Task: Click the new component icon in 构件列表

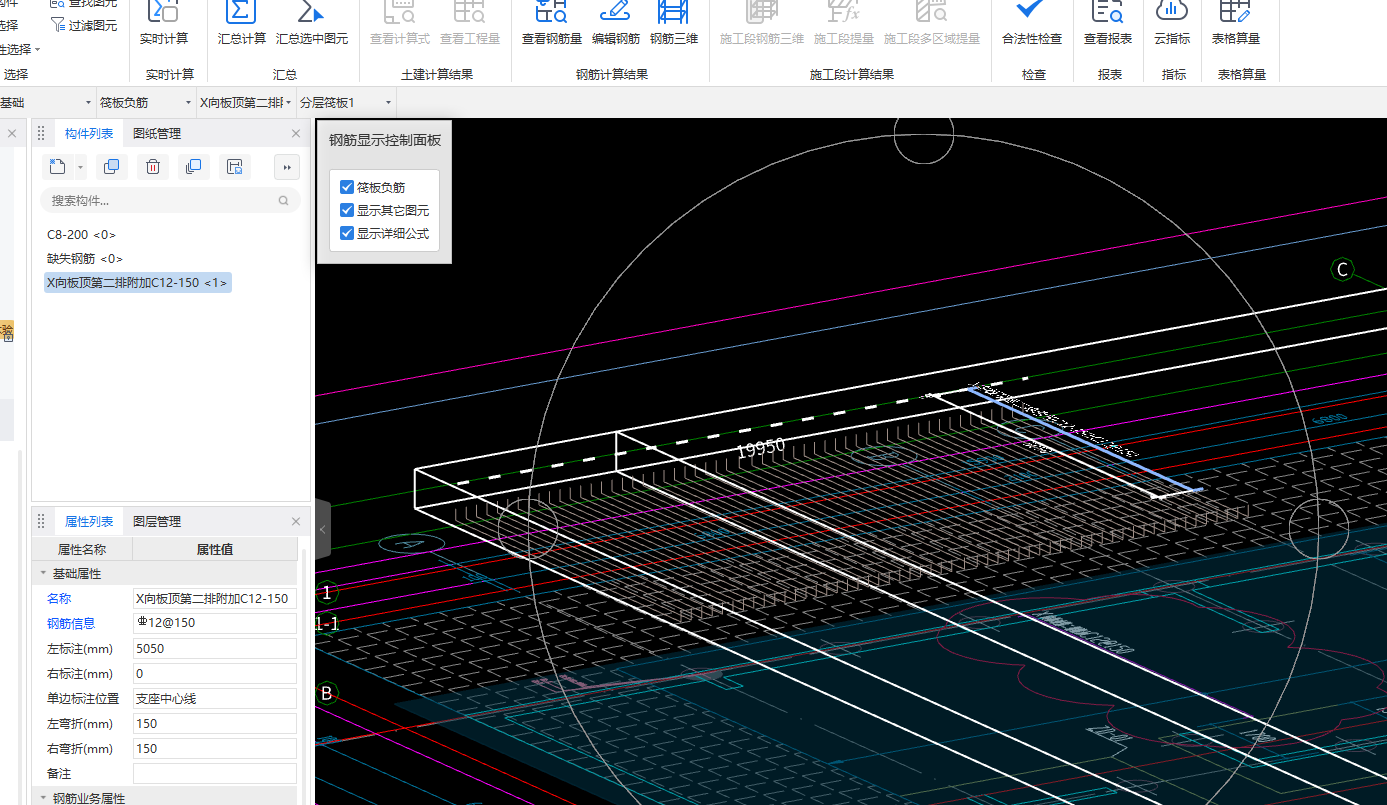Action: point(58,167)
